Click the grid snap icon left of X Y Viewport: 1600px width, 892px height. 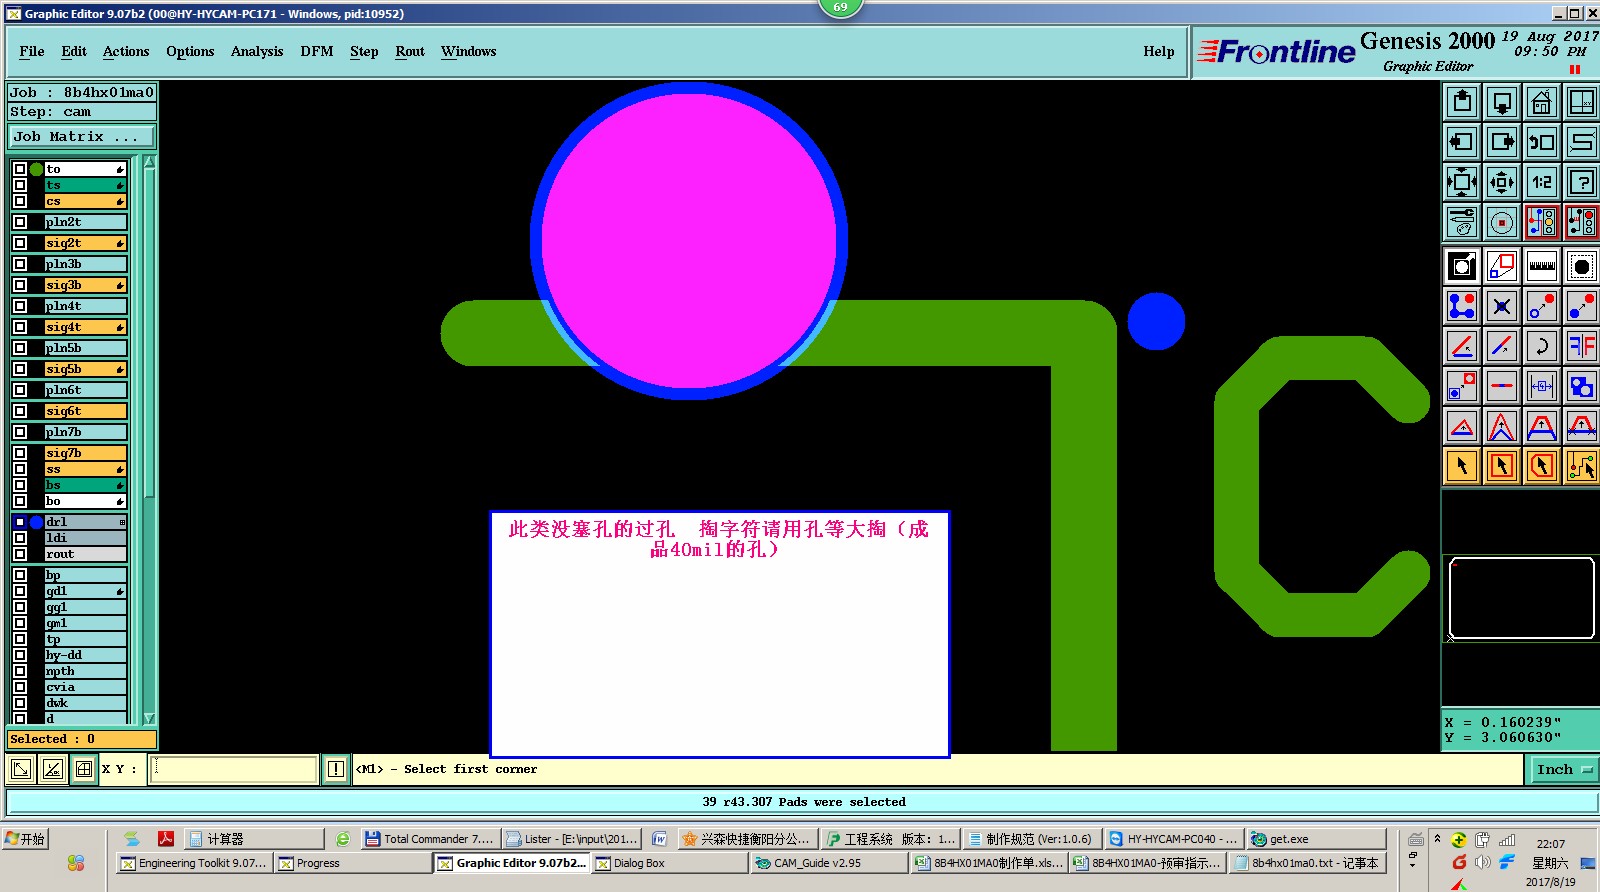pyautogui.click(x=84, y=769)
